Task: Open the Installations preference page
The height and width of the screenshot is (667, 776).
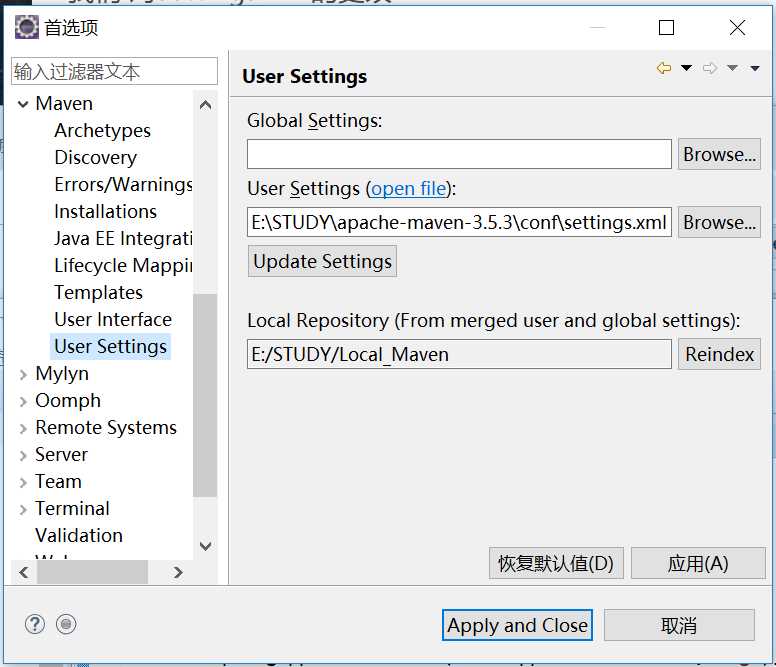Action: (105, 211)
